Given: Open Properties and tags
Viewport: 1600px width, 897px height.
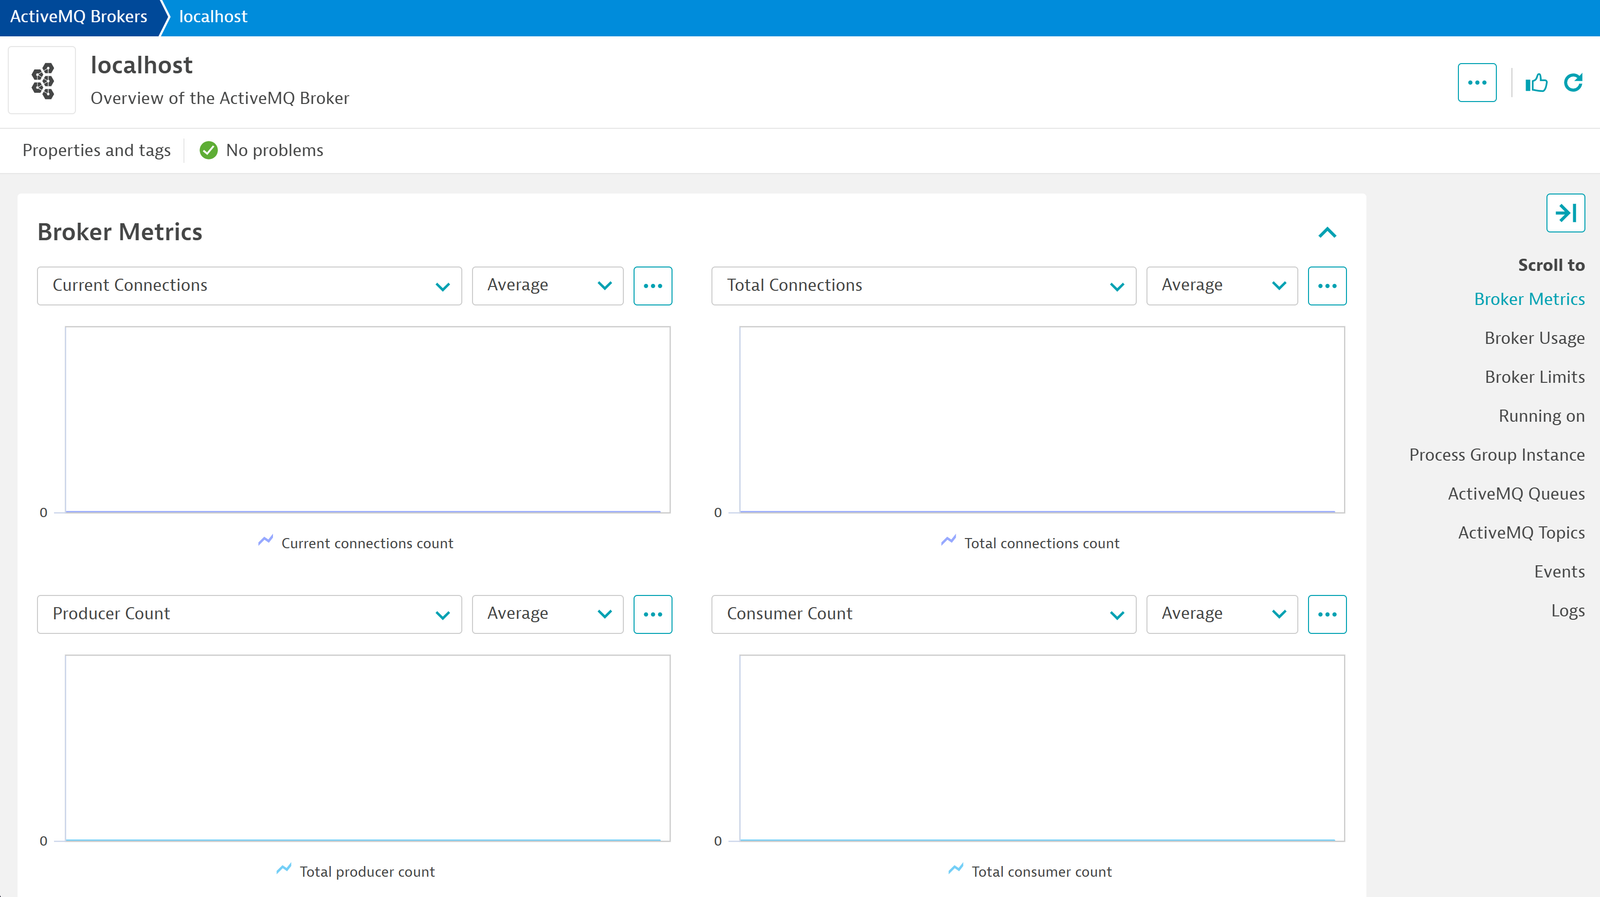Looking at the screenshot, I should (x=97, y=150).
